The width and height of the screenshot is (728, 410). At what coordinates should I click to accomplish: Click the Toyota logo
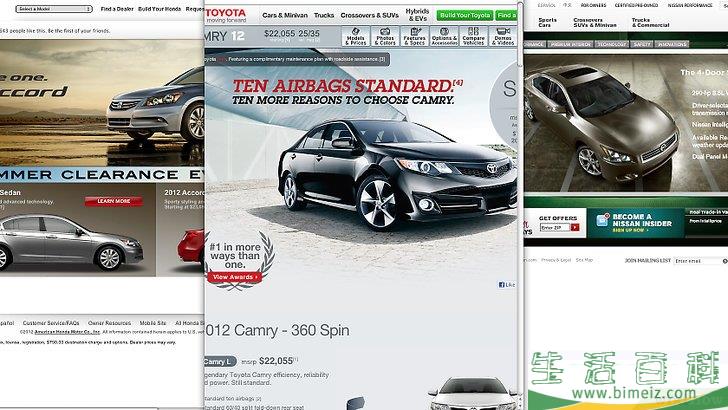point(226,15)
